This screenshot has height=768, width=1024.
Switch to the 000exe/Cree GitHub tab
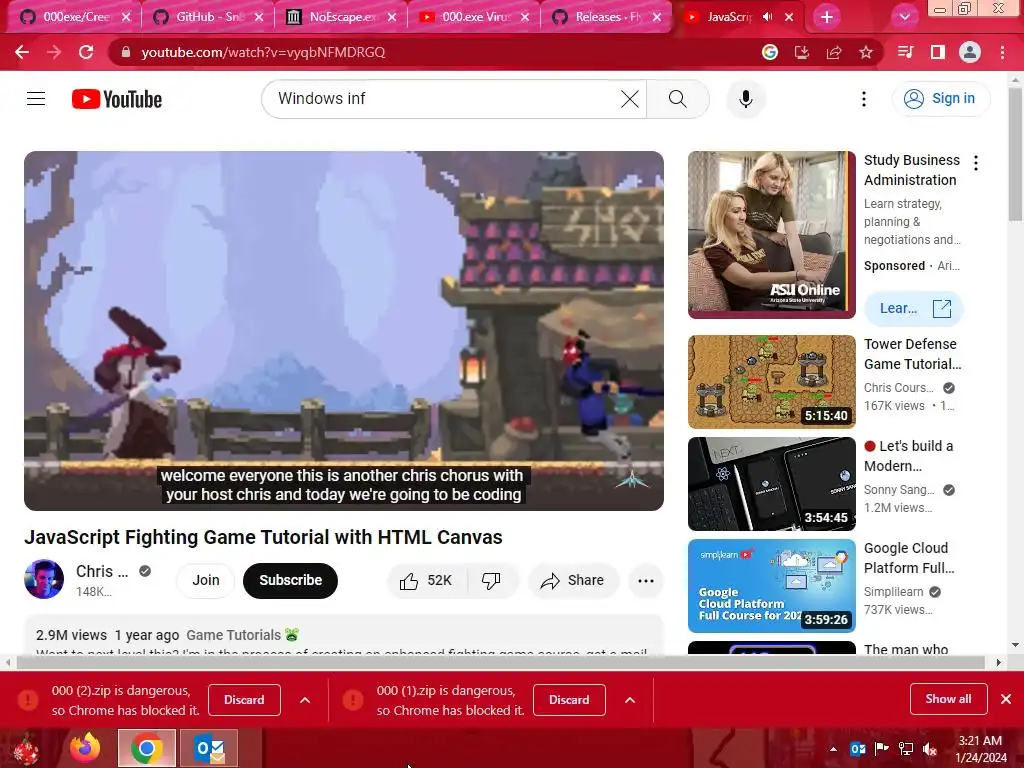(x=74, y=17)
